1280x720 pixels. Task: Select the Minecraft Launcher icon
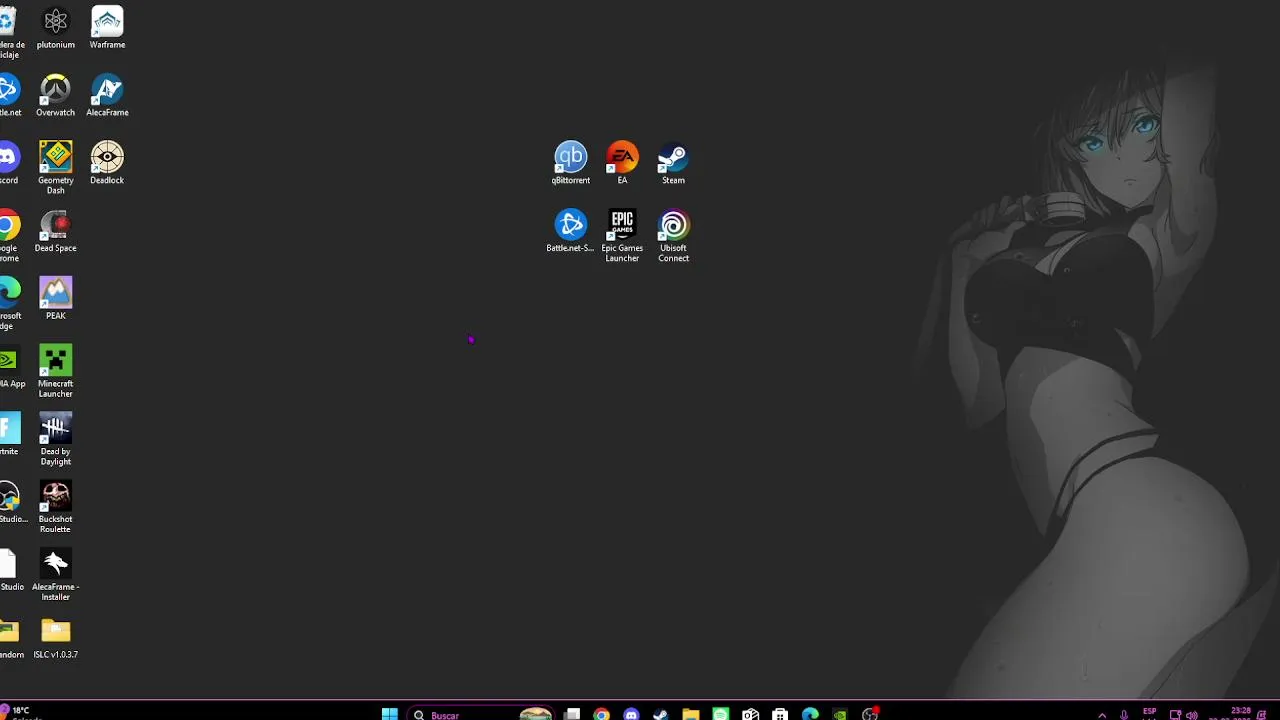[55, 371]
